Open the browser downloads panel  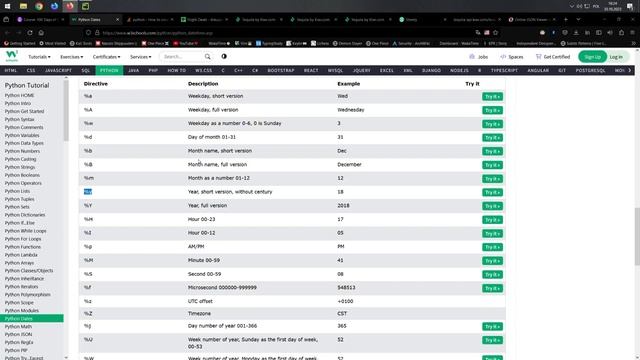point(576,33)
